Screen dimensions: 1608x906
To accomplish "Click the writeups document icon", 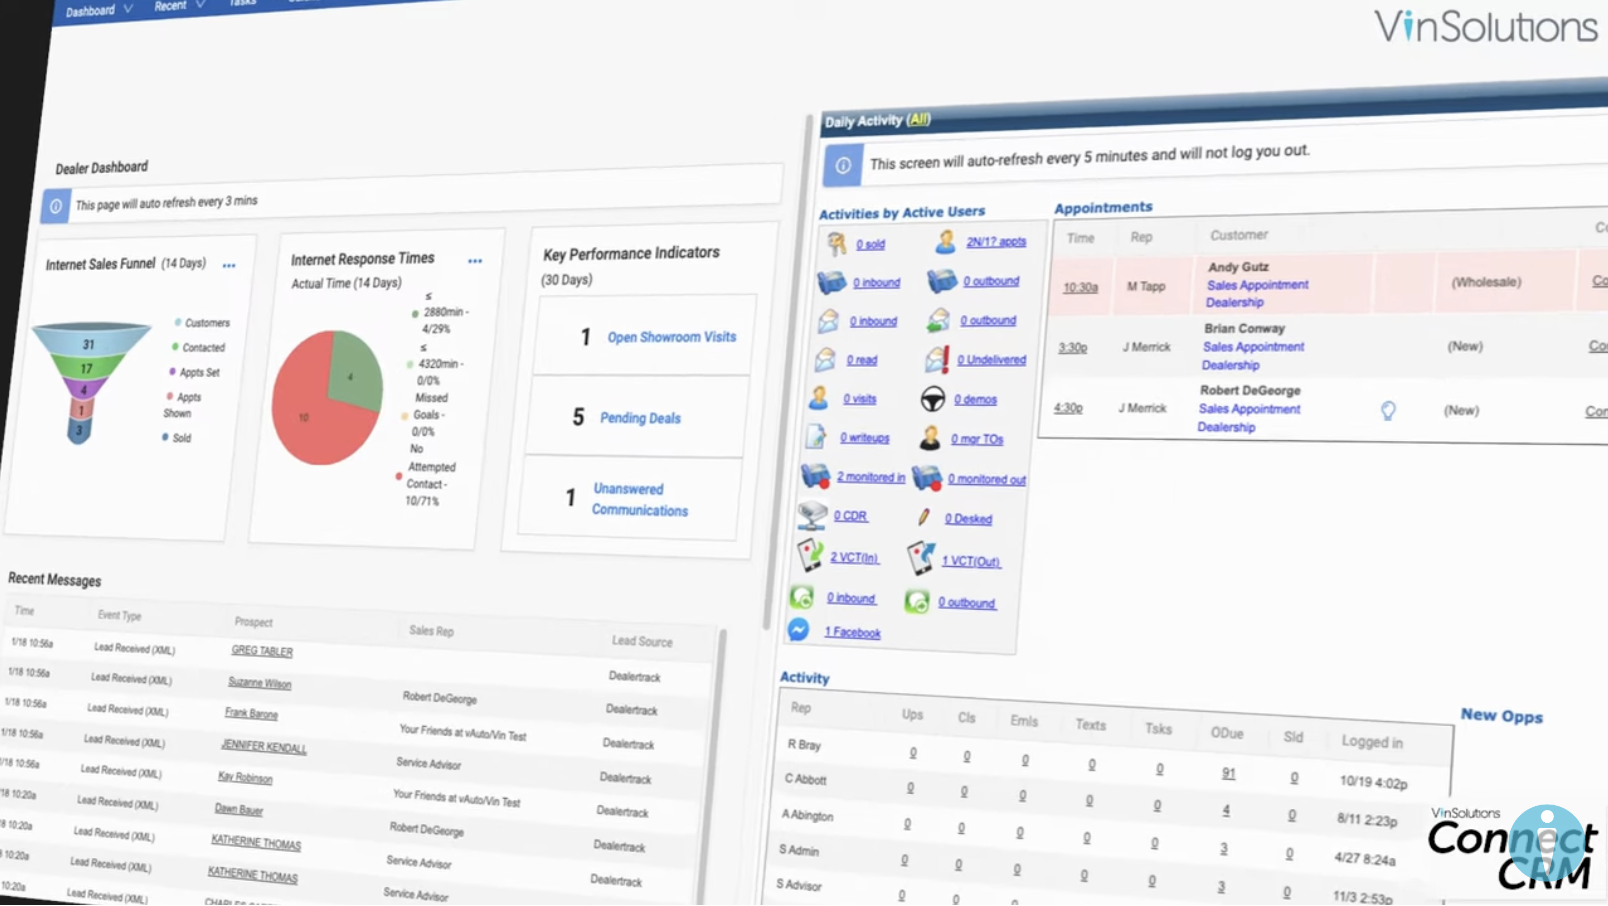I will coord(816,437).
